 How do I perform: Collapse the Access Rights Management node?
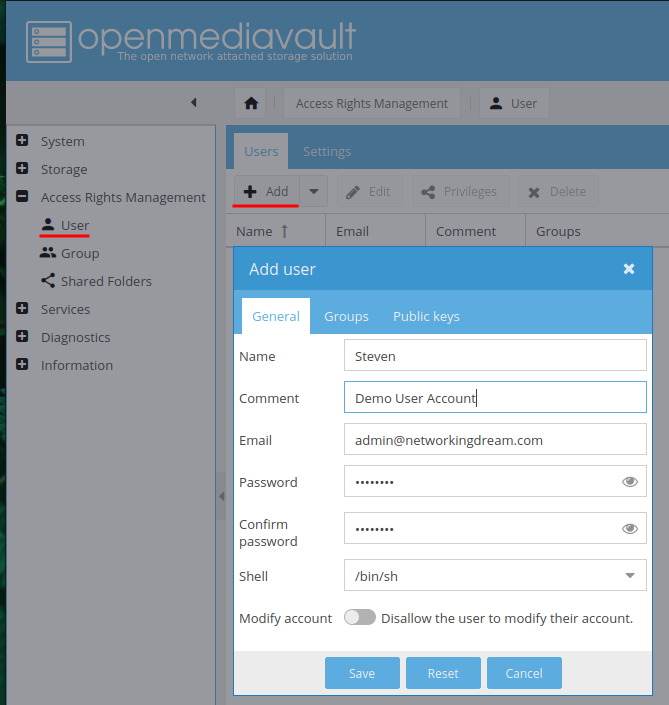coord(22,196)
